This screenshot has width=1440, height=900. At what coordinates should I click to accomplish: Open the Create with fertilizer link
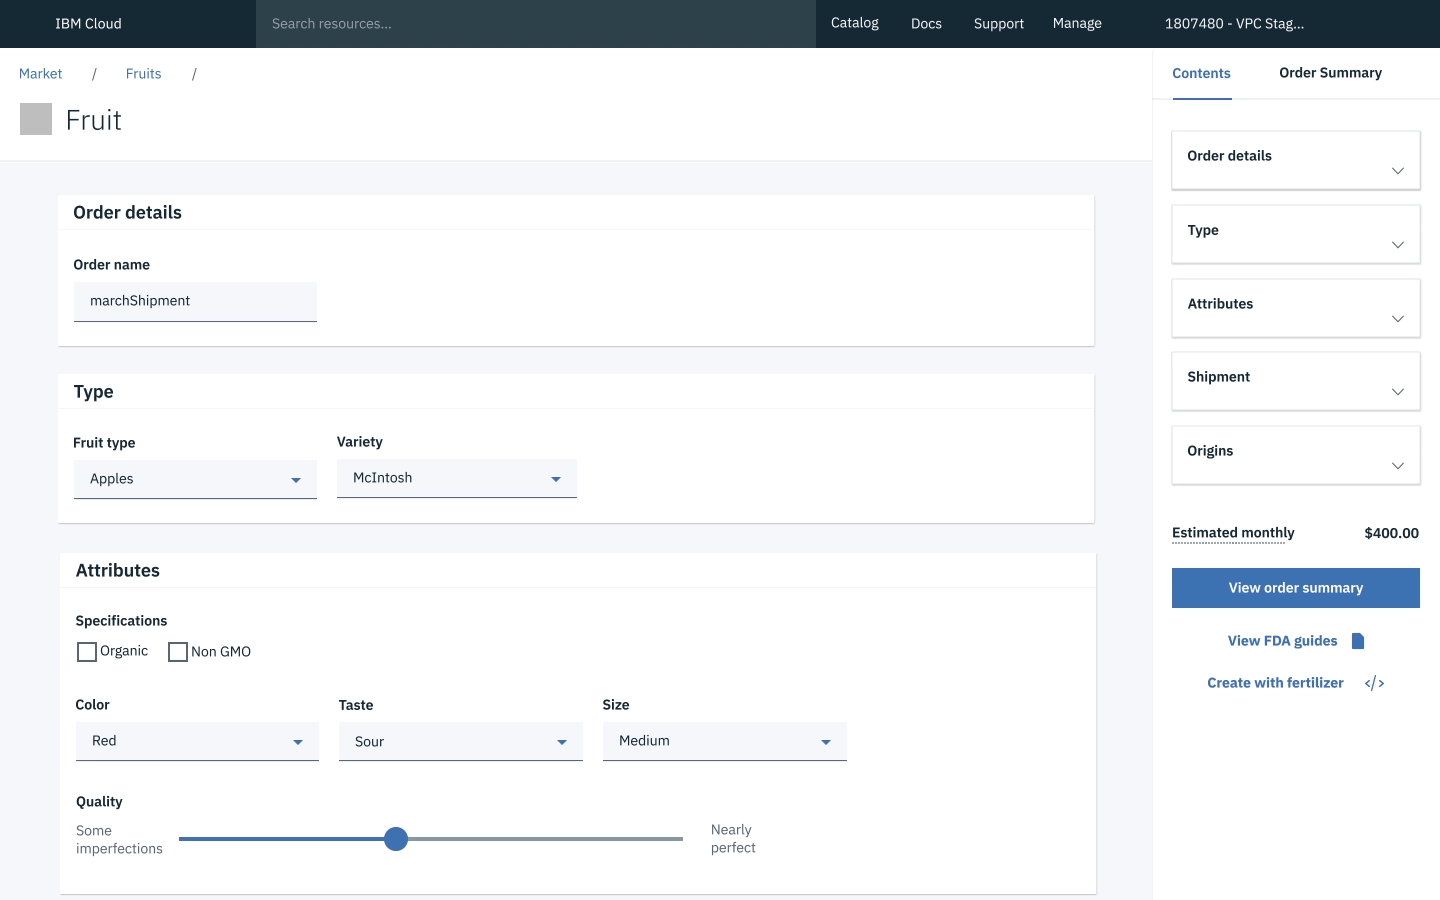click(1275, 683)
